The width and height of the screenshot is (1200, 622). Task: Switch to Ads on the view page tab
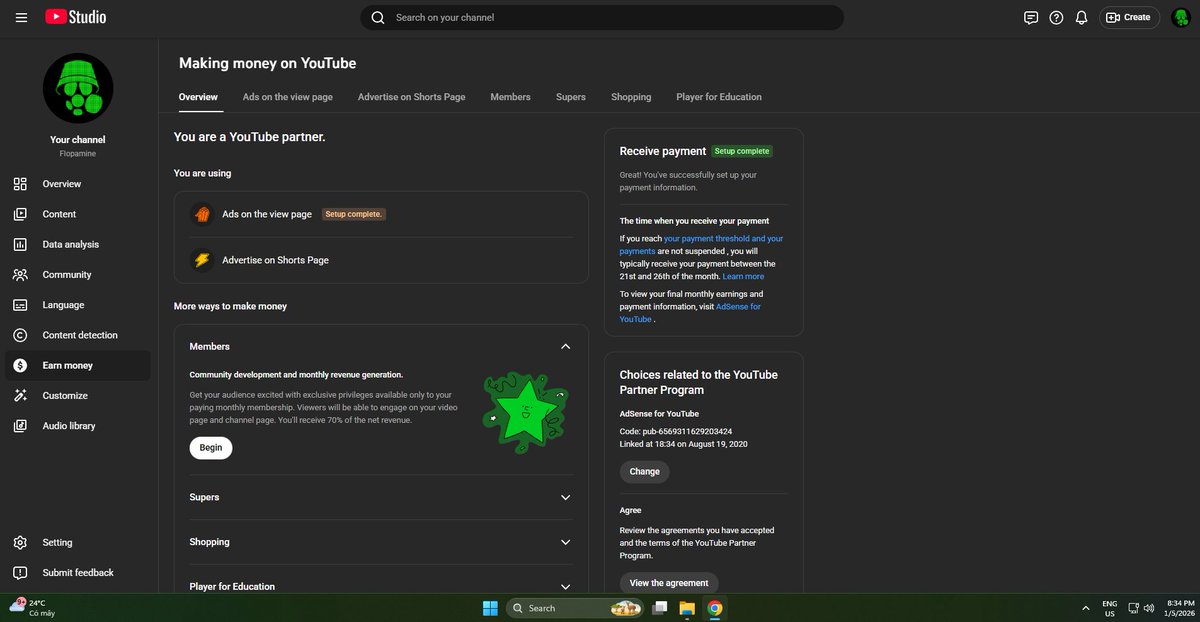click(x=288, y=97)
